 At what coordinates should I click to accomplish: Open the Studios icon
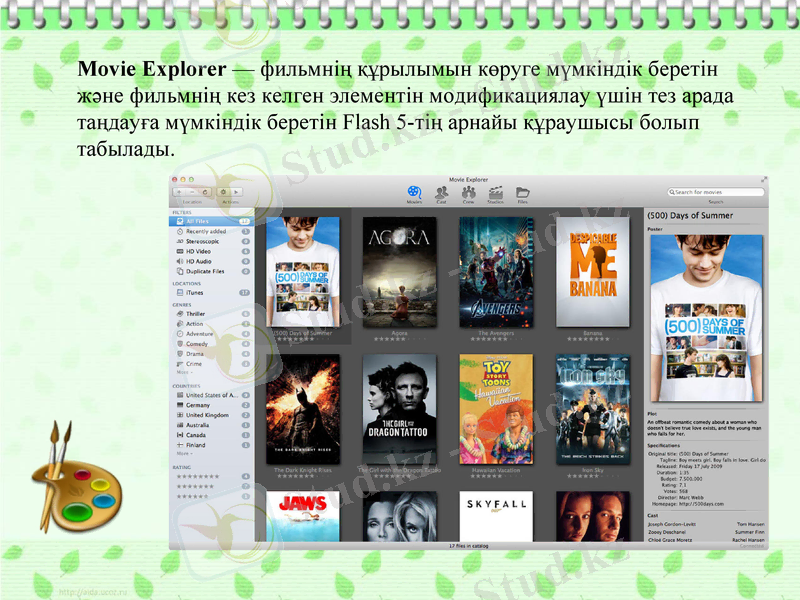pyautogui.click(x=495, y=193)
